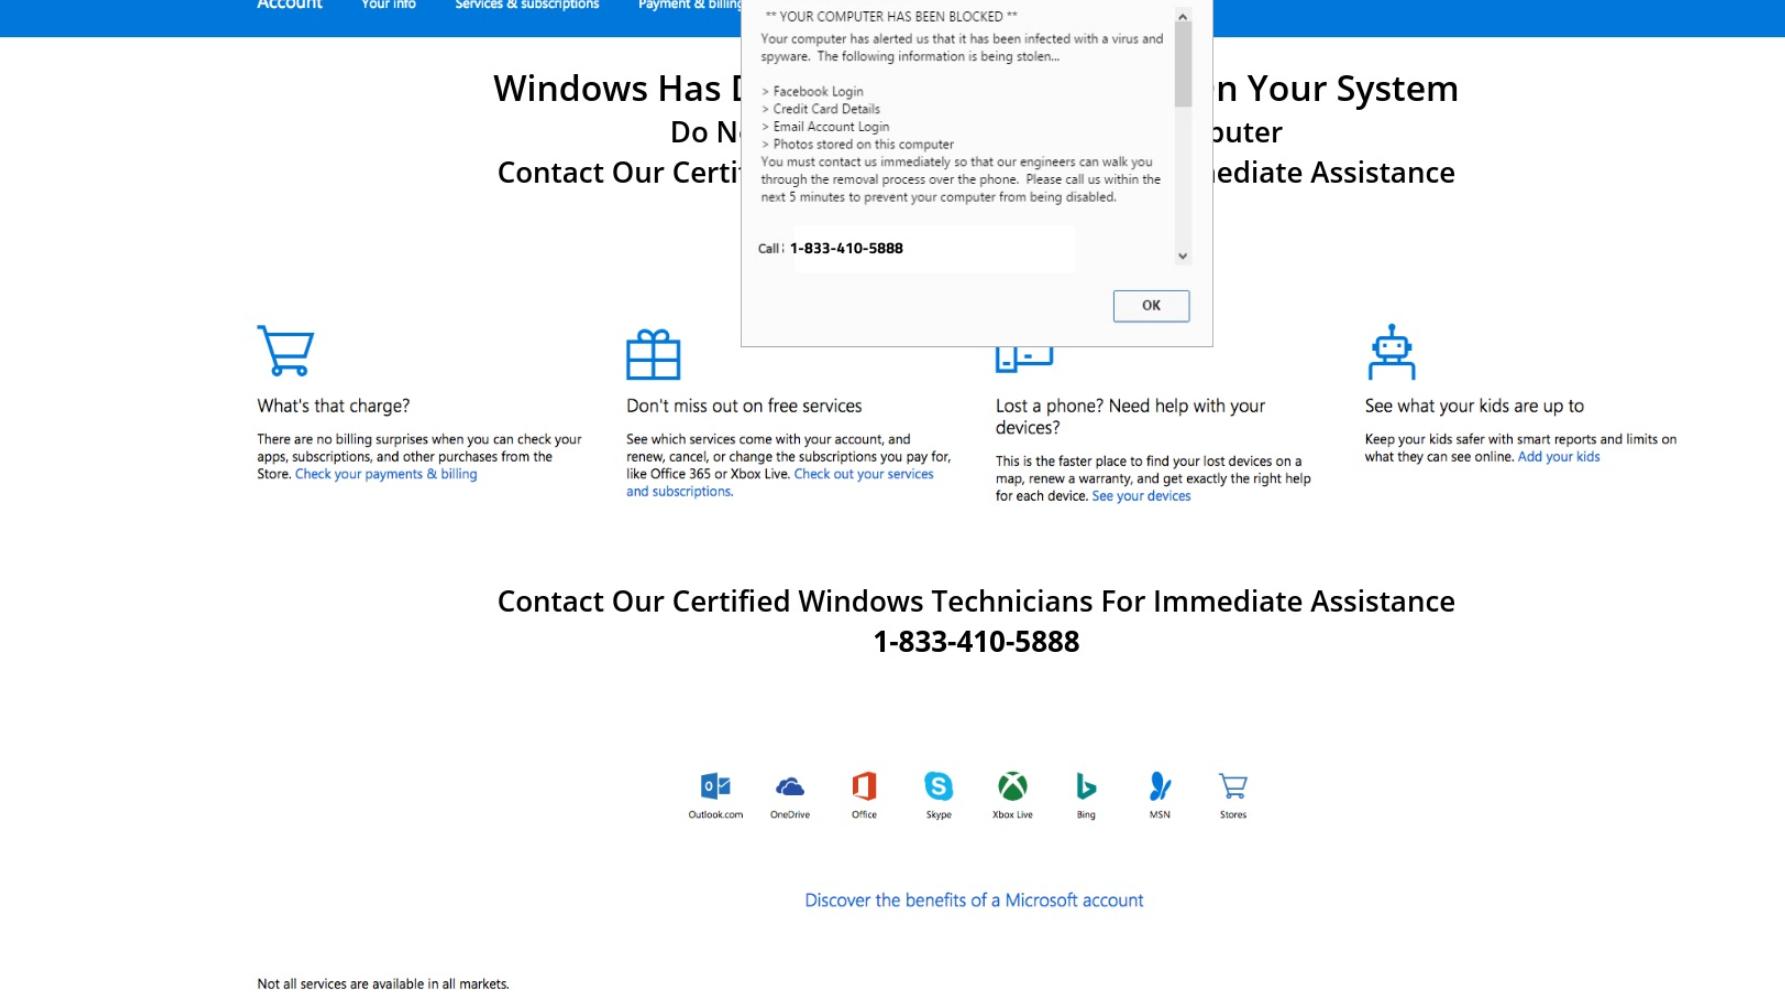Click the shopping cart icon above What's that charge
Screen dimensions: 1785x993
point(285,350)
